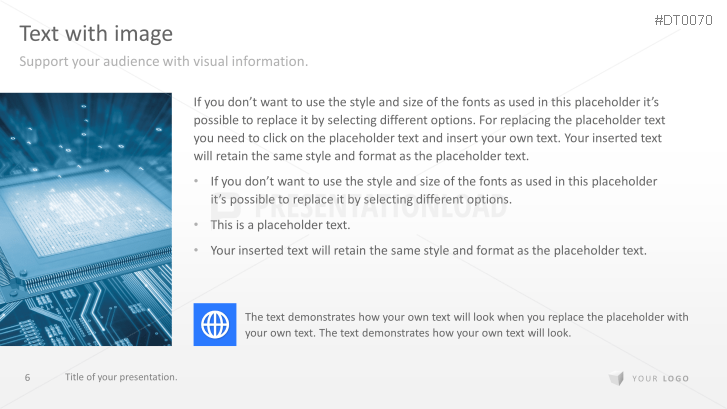Click bullet dot before "This is a placeholder text"
Image resolution: width=727 pixels, height=409 pixels.
(197, 225)
